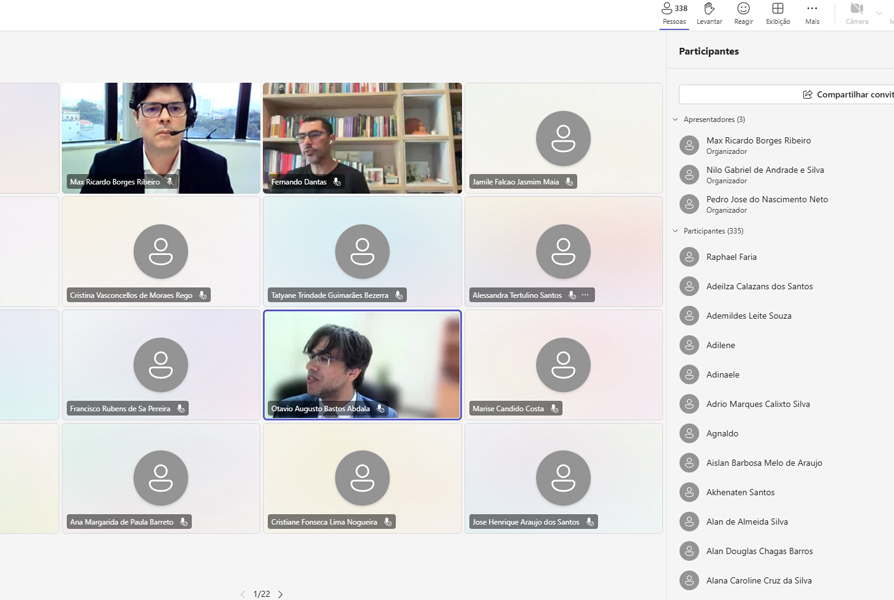Click Ana Margarida de Paula Barreto tile
Screen dimensions: 894x600
(161, 478)
